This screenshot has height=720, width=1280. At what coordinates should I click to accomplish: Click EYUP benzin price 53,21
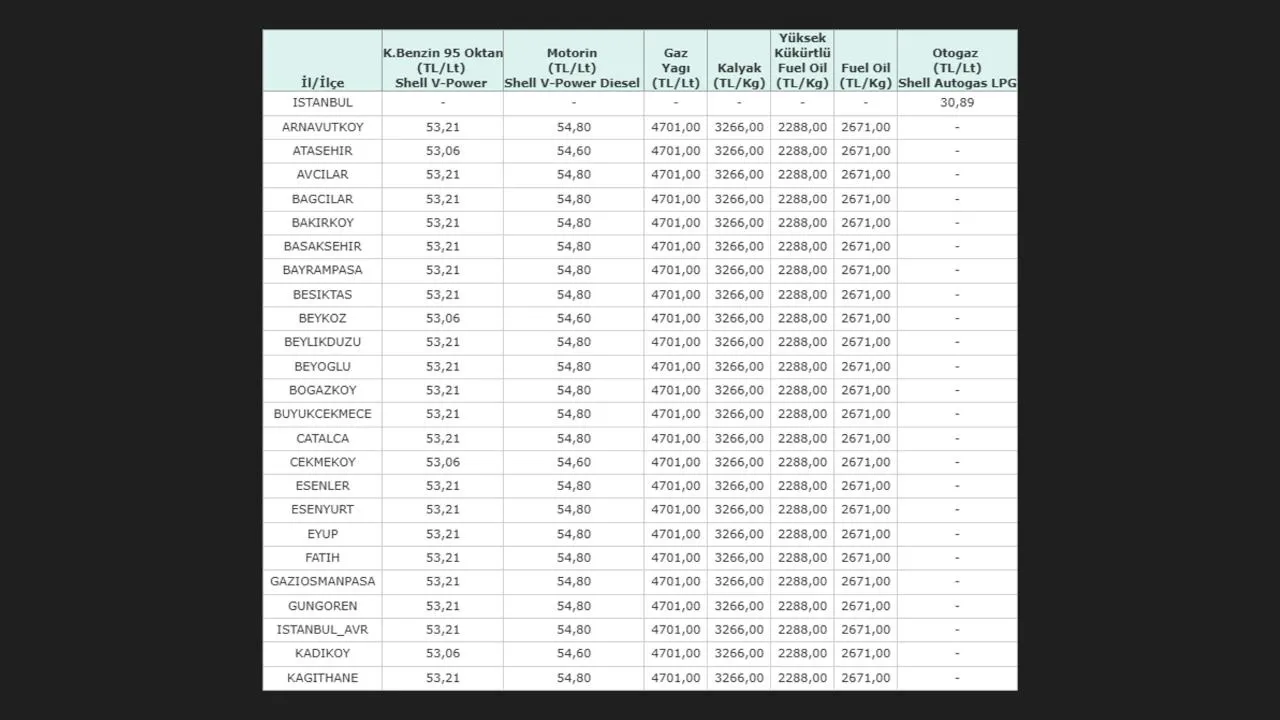tap(443, 534)
